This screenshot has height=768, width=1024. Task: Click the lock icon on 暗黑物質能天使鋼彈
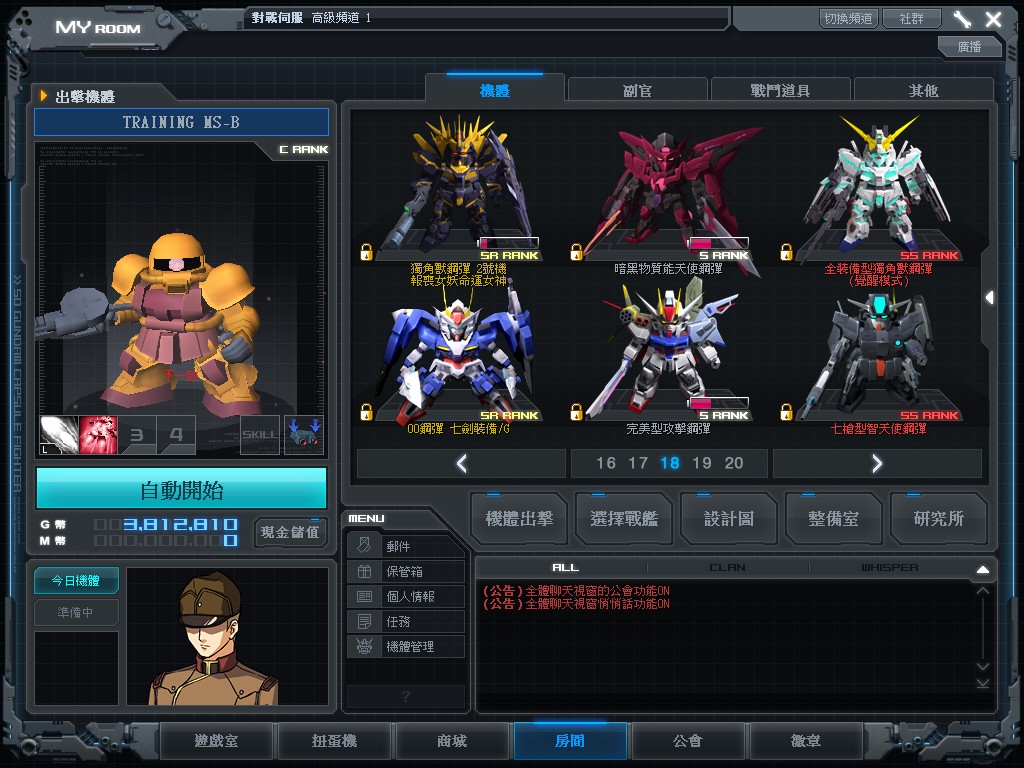pos(576,251)
